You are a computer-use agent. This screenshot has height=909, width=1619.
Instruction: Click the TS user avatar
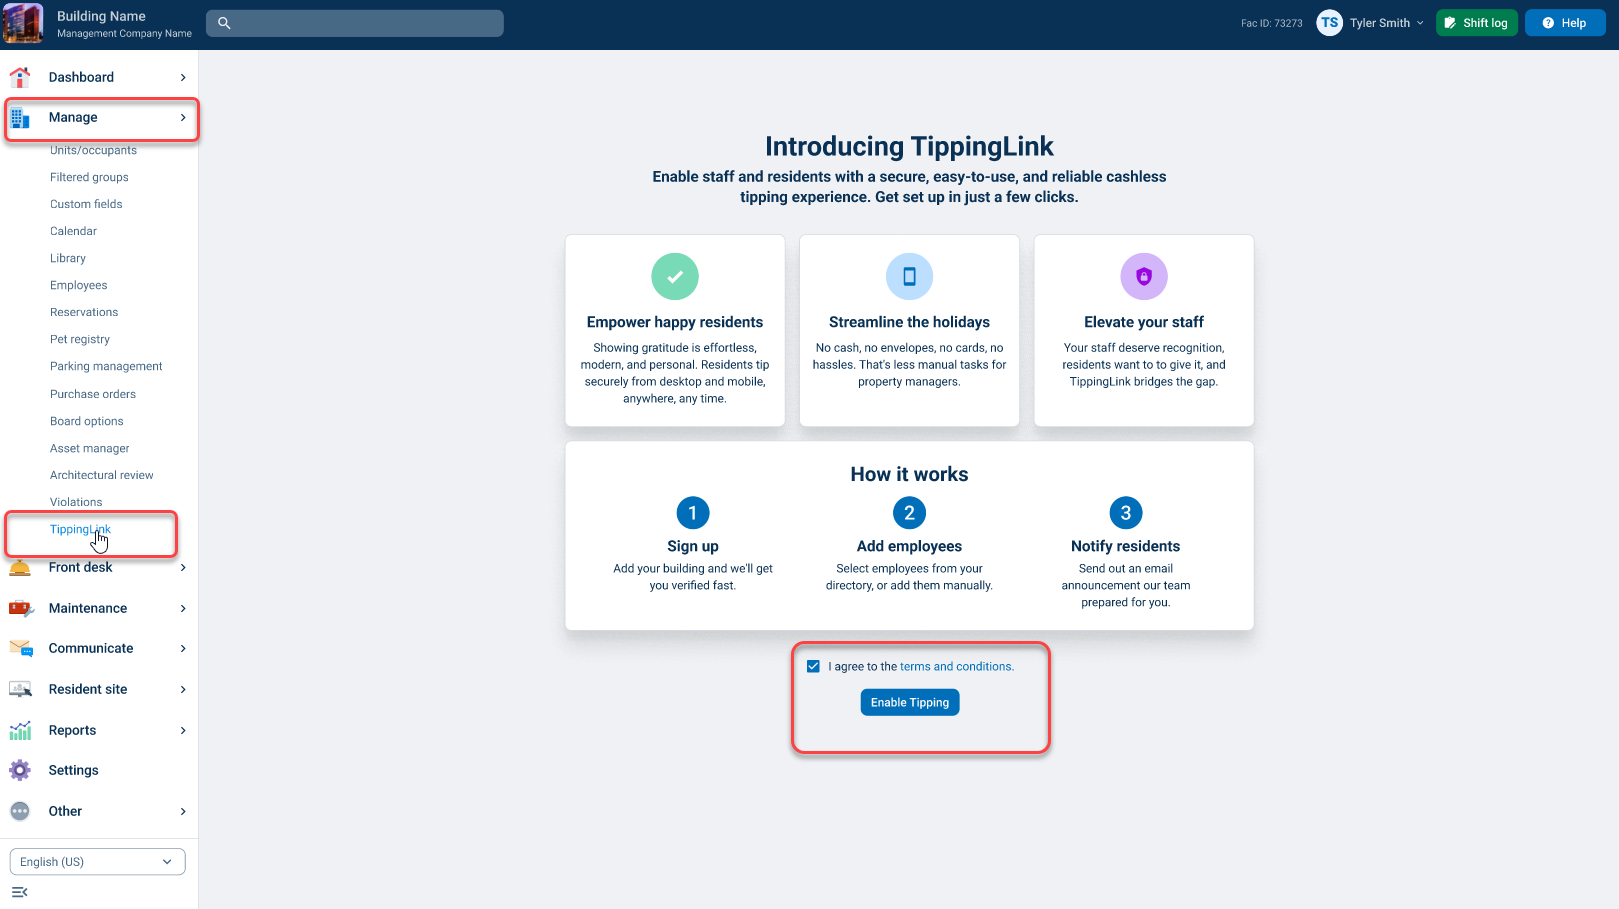click(x=1329, y=23)
